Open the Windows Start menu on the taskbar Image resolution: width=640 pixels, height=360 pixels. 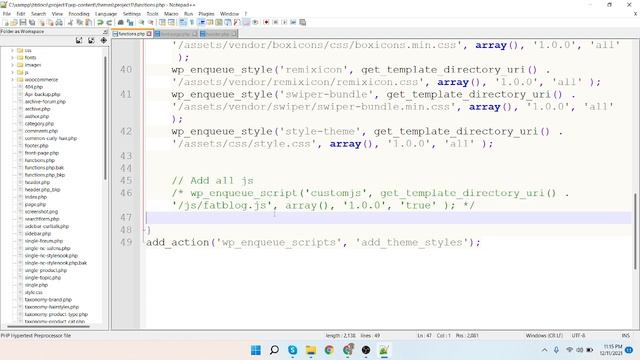click(256, 350)
